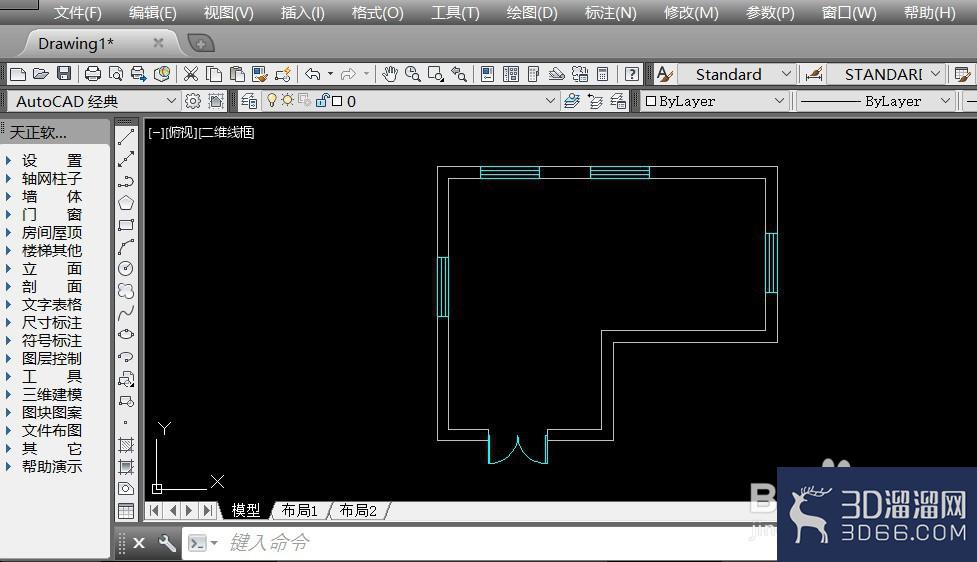Open a file with the folder icon
This screenshot has height=562, width=977.
pyautogui.click(x=41, y=74)
